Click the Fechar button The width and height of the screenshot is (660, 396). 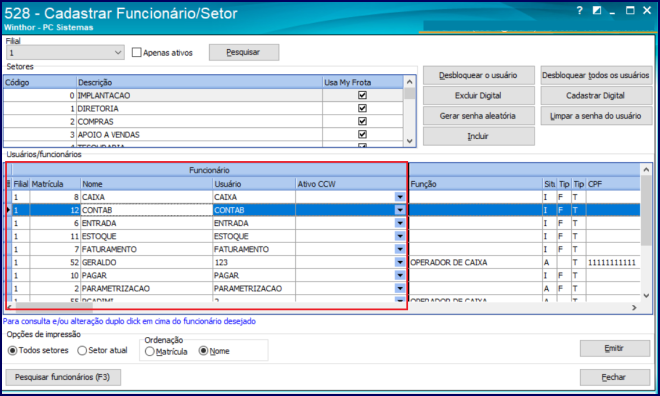(615, 377)
